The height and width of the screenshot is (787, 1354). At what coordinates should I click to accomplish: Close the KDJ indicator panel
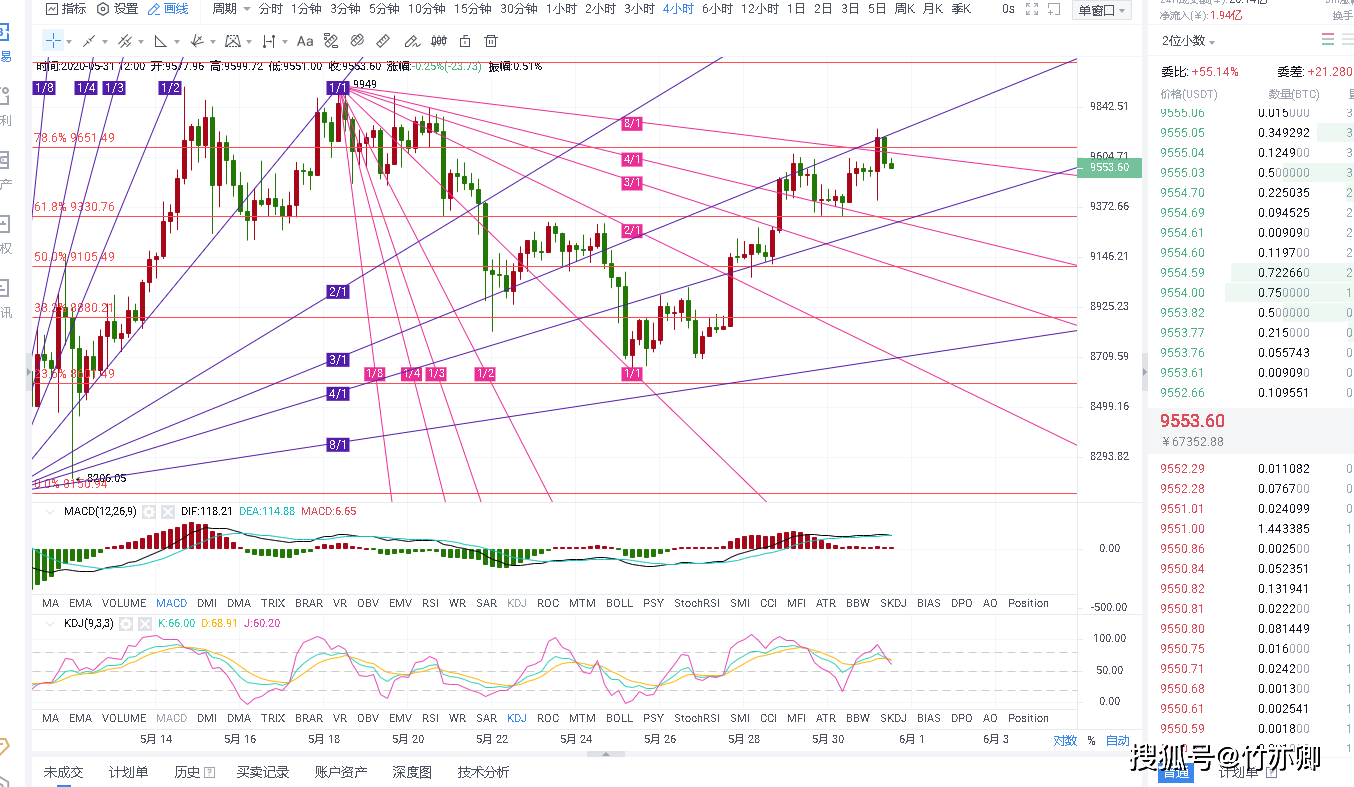(143, 623)
